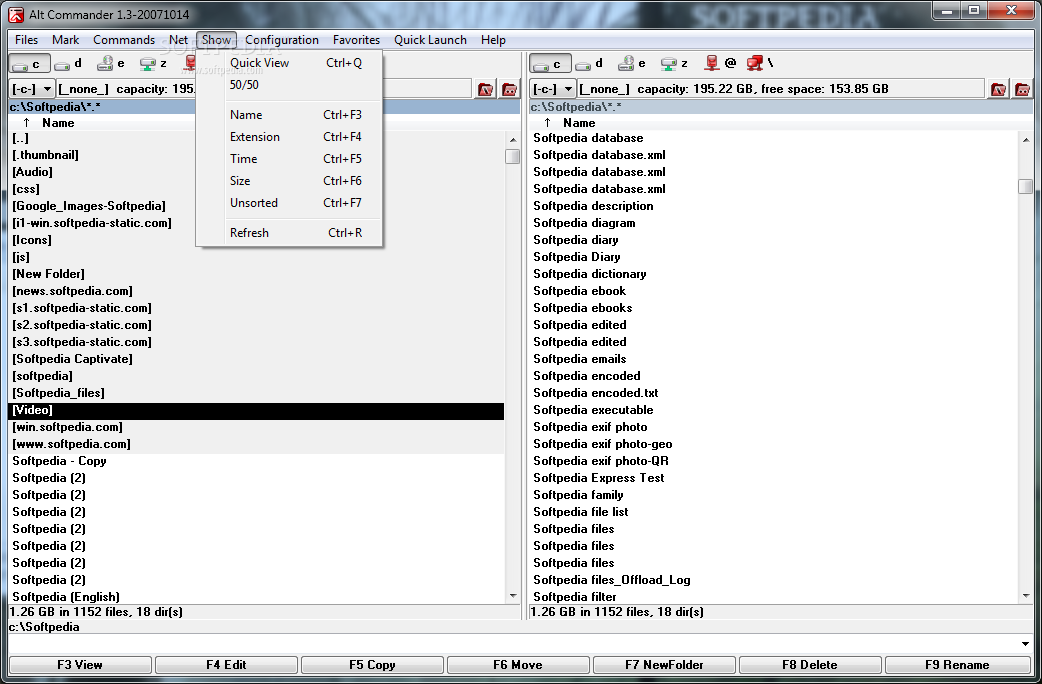
Task: Select network drive z in right panel
Action: click(675, 64)
